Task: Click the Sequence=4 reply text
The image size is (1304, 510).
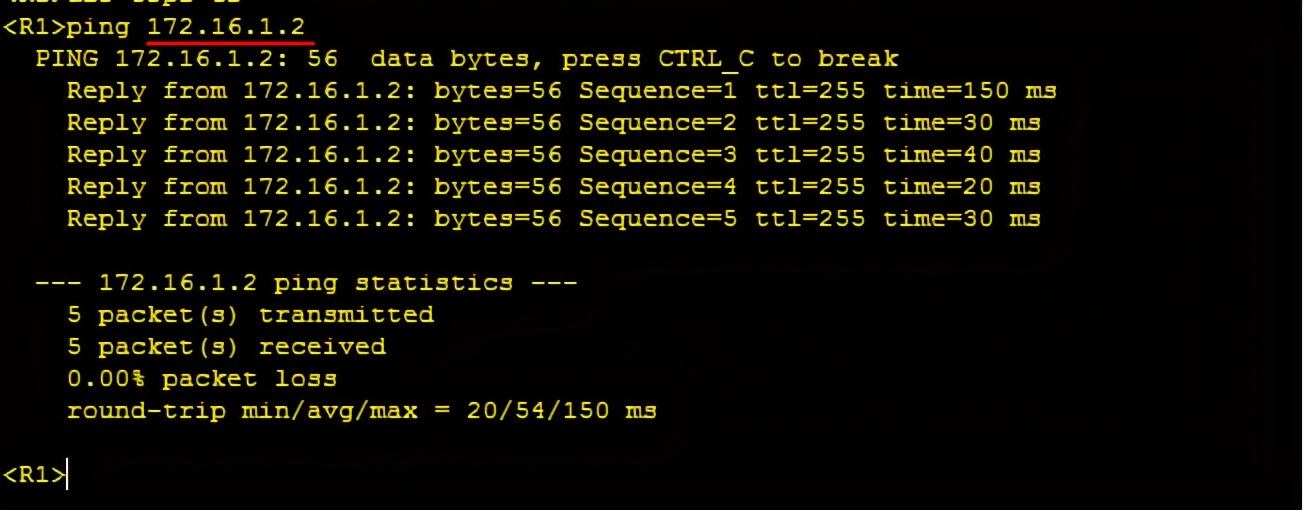Action: [x=658, y=187]
